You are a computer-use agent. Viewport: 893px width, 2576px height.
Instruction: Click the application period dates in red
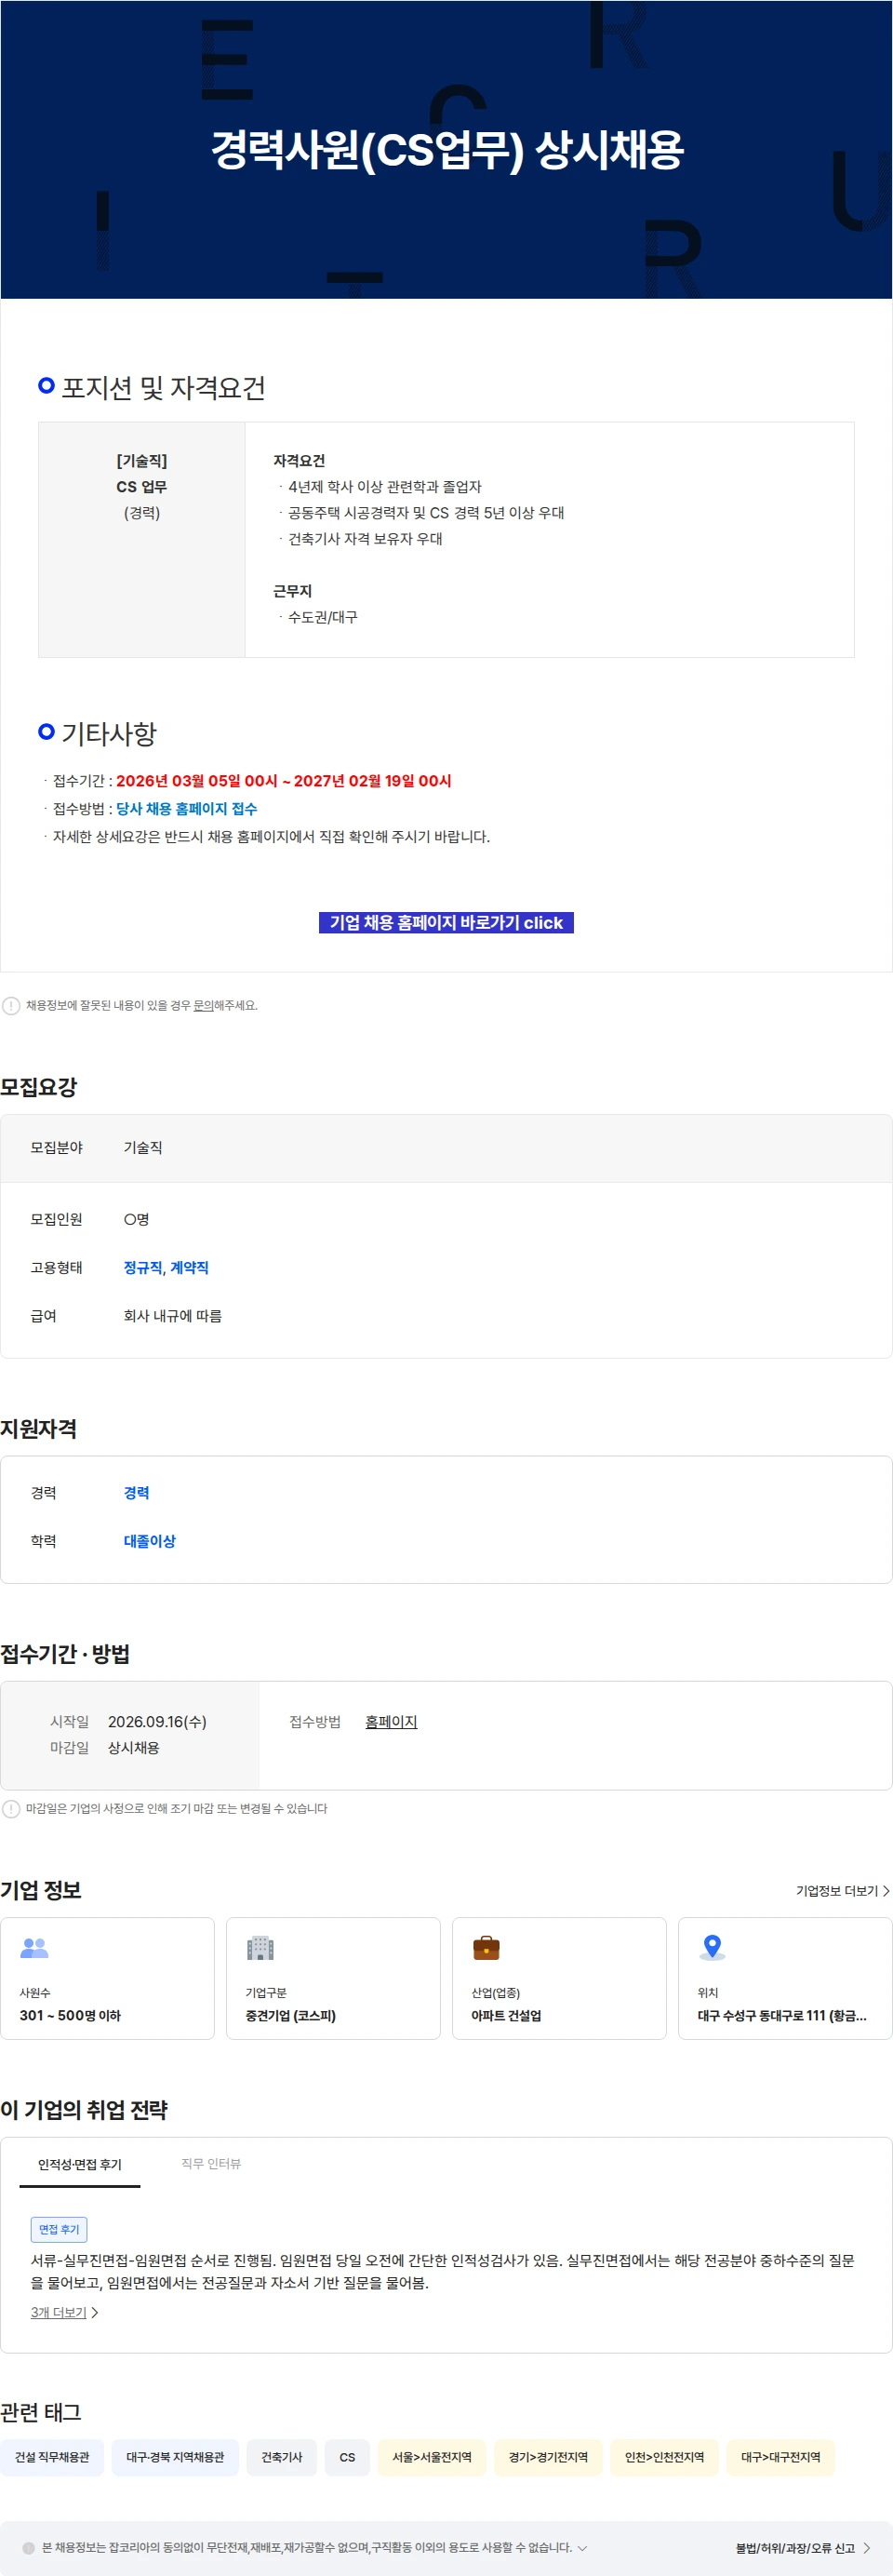point(283,780)
